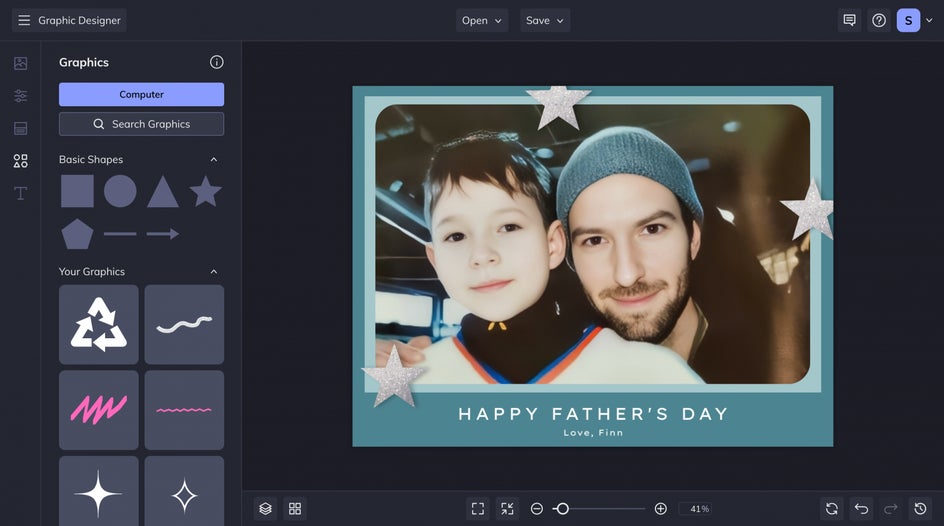The width and height of the screenshot is (944, 526).
Task: Collapse the Basic Shapes section
Action: click(214, 159)
